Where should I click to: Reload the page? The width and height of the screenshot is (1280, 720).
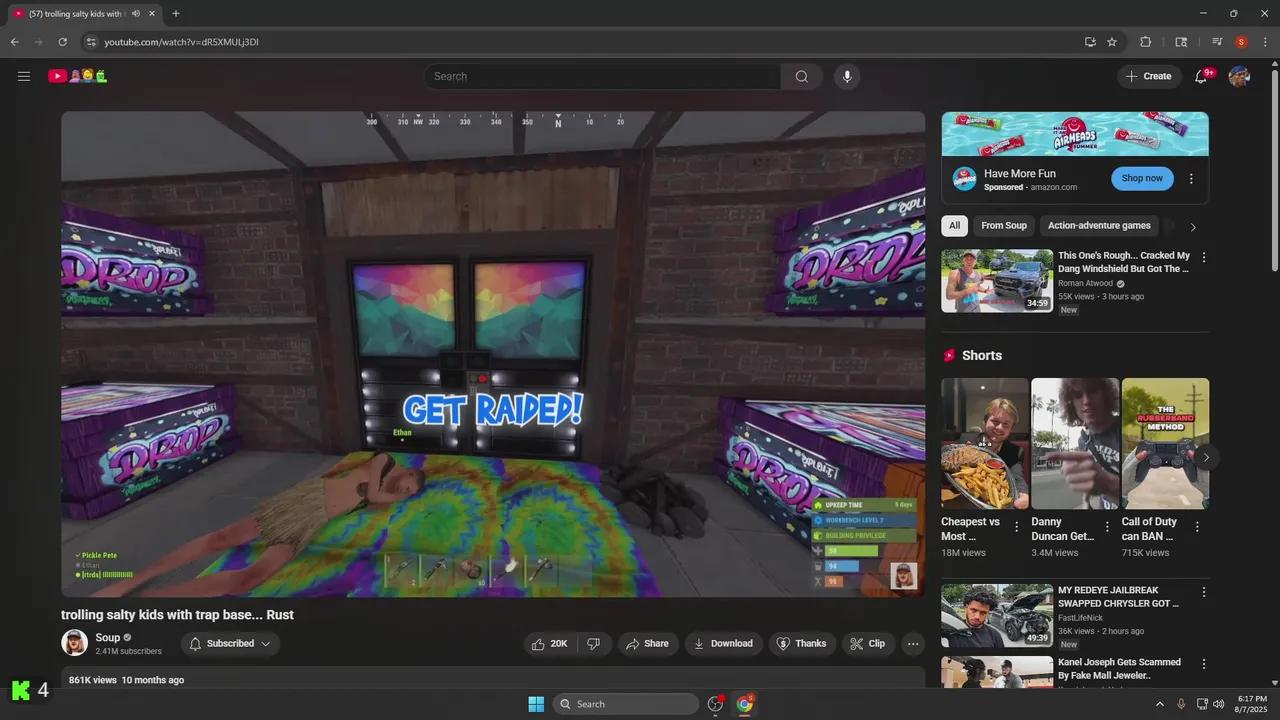coord(62,42)
